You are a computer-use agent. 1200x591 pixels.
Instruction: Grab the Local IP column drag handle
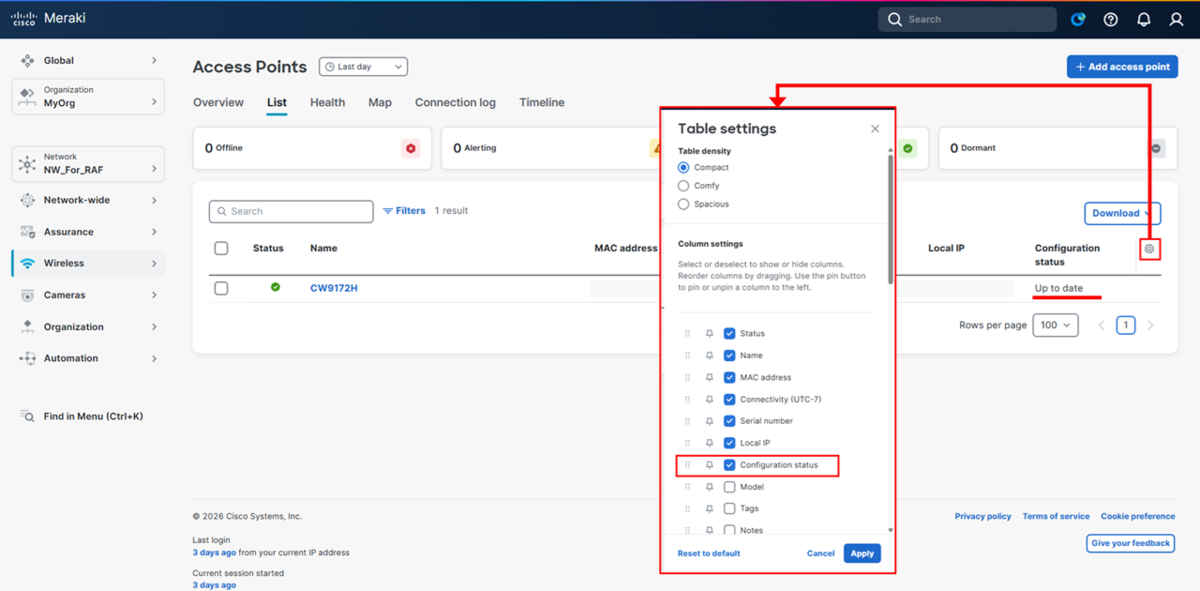(x=687, y=443)
